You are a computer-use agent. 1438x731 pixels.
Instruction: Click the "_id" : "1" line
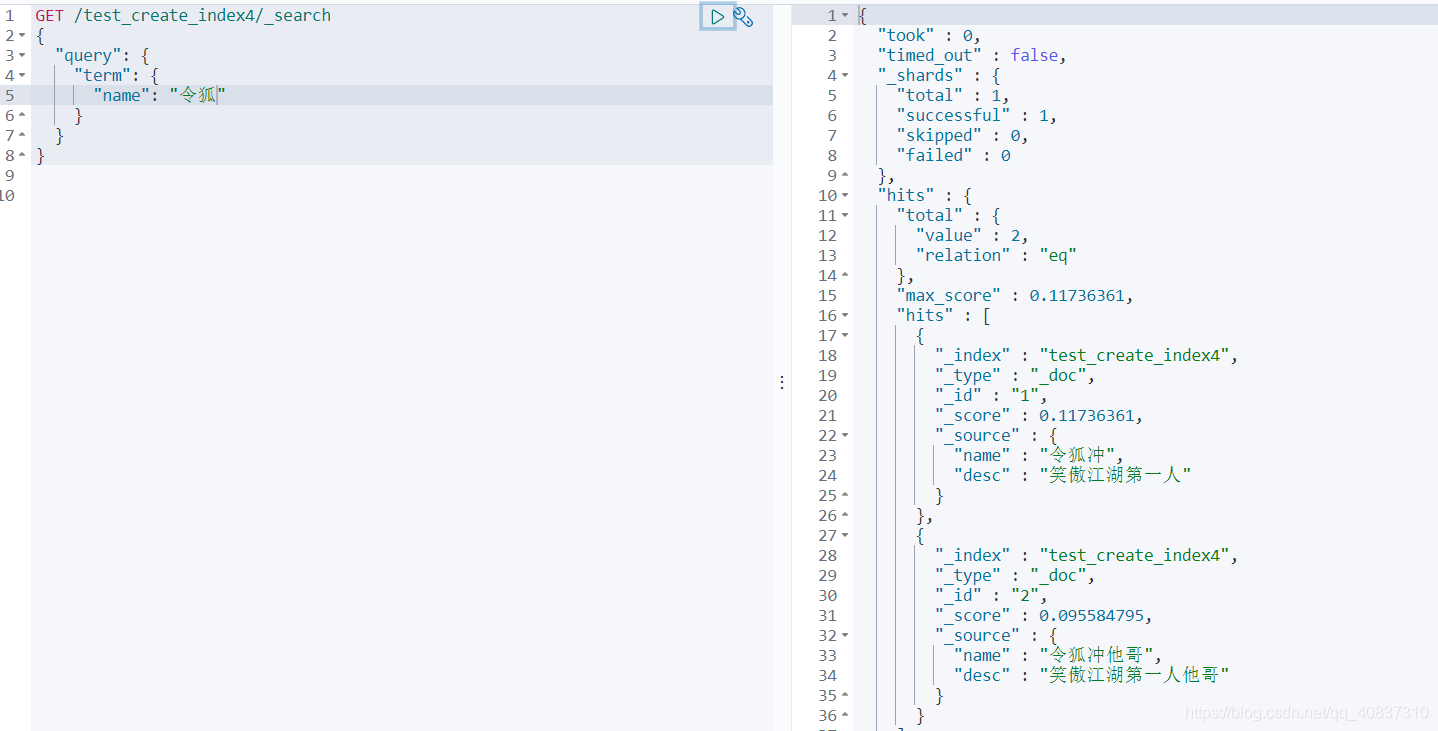pyautogui.click(x=991, y=396)
